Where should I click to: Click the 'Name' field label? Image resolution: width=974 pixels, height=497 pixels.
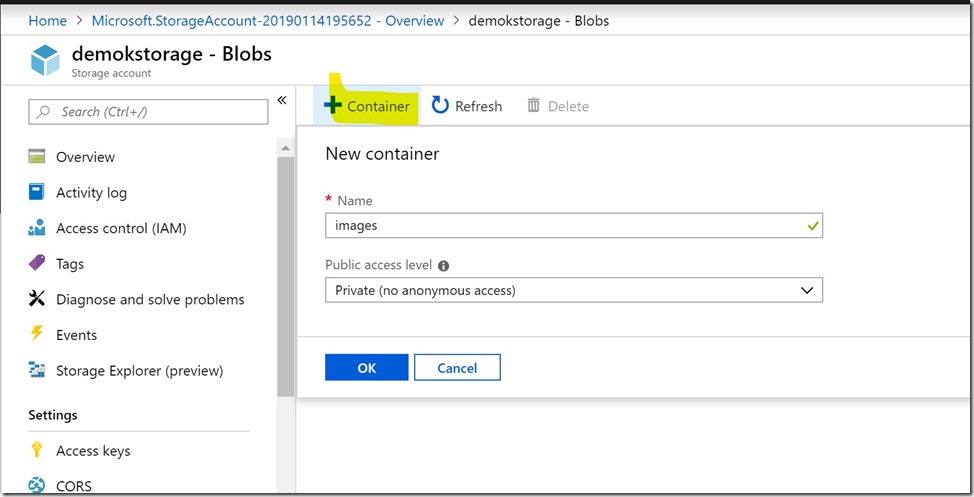tap(355, 201)
